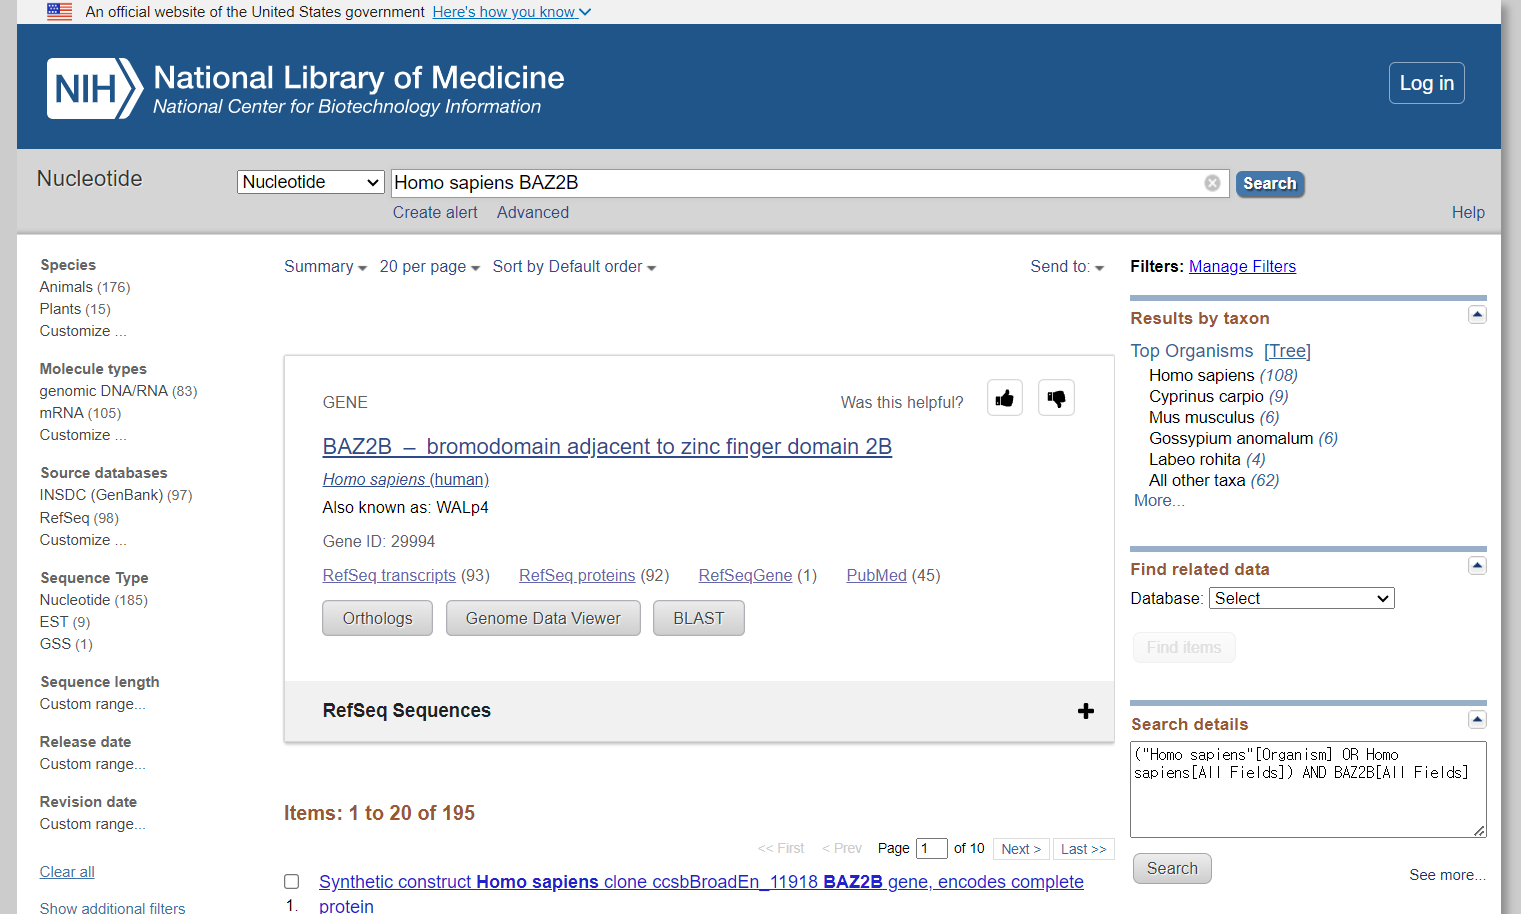1521x914 pixels.
Task: Filter by Animals species
Action: 66,287
